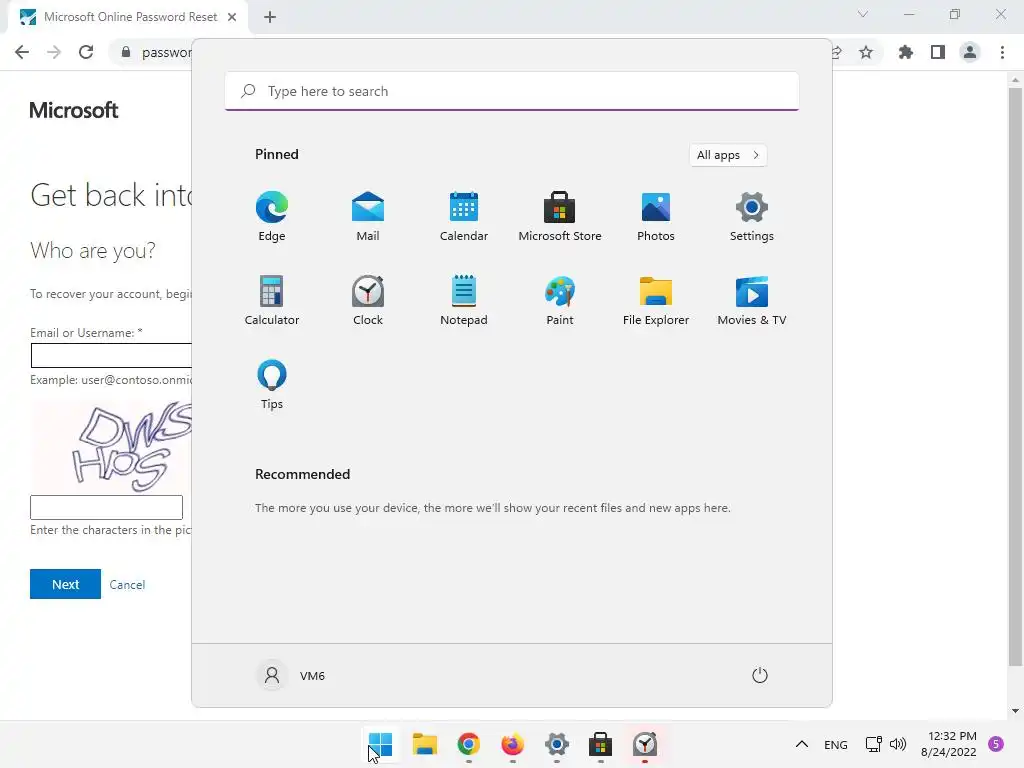Launch Notepad
This screenshot has width=1024, height=768.
pos(464,300)
